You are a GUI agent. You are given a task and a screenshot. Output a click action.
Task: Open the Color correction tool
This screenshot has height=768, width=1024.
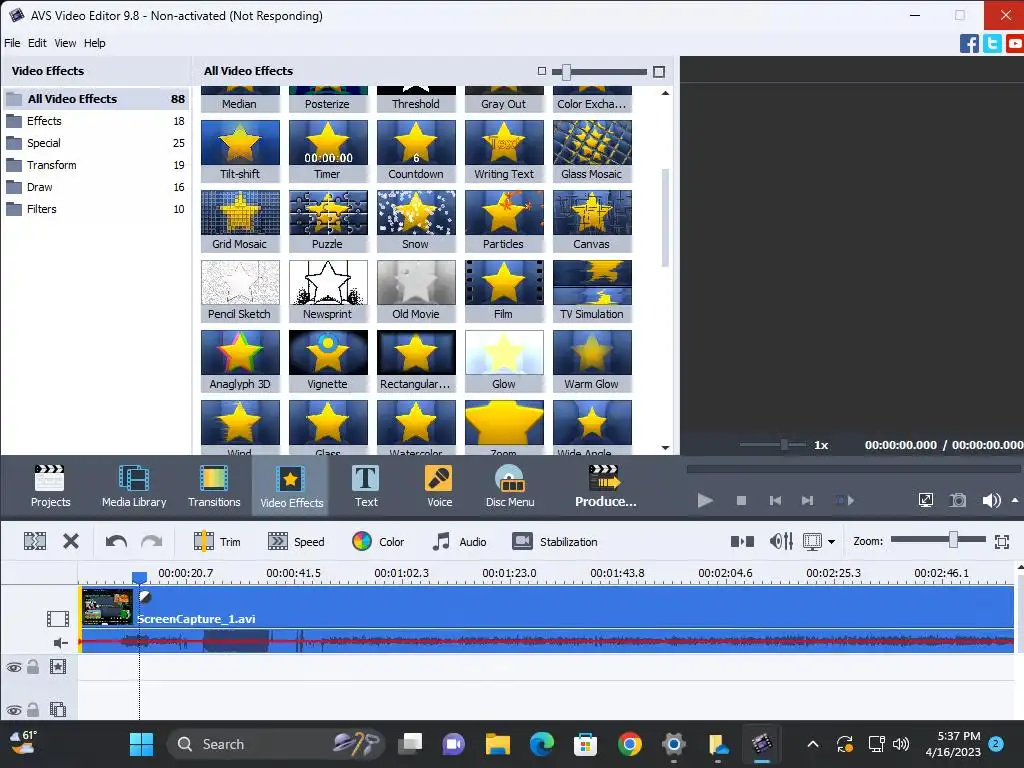[x=378, y=541]
